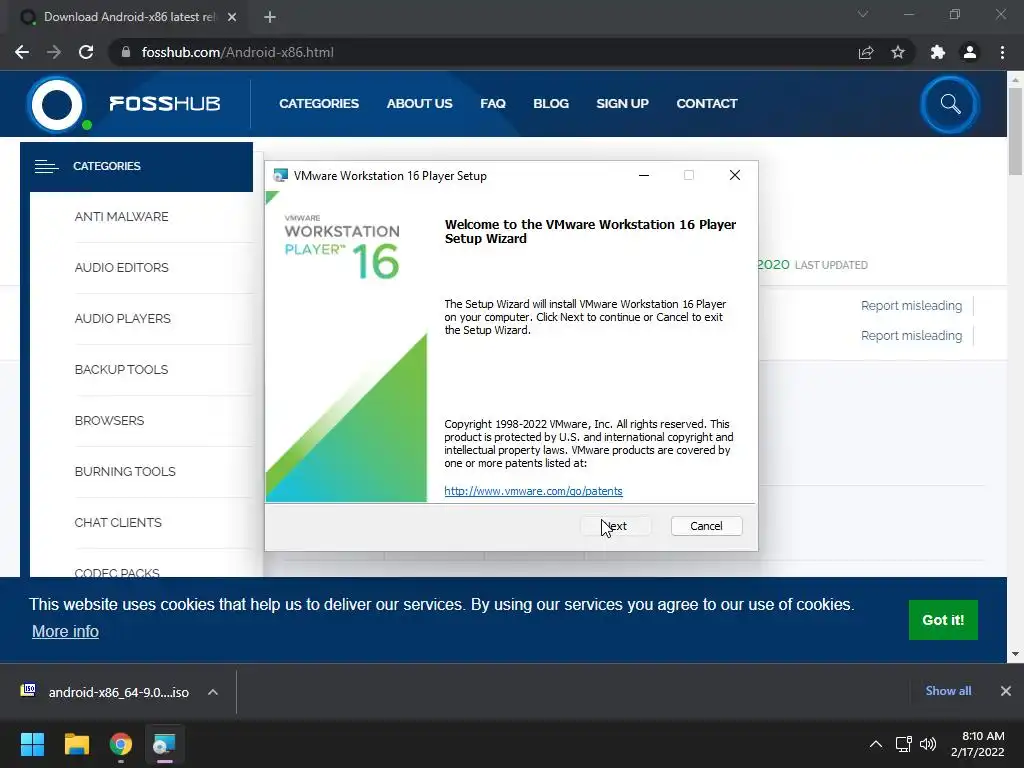The height and width of the screenshot is (768, 1024).
Task: Click the volume speaker tray icon
Action: pos(927,744)
